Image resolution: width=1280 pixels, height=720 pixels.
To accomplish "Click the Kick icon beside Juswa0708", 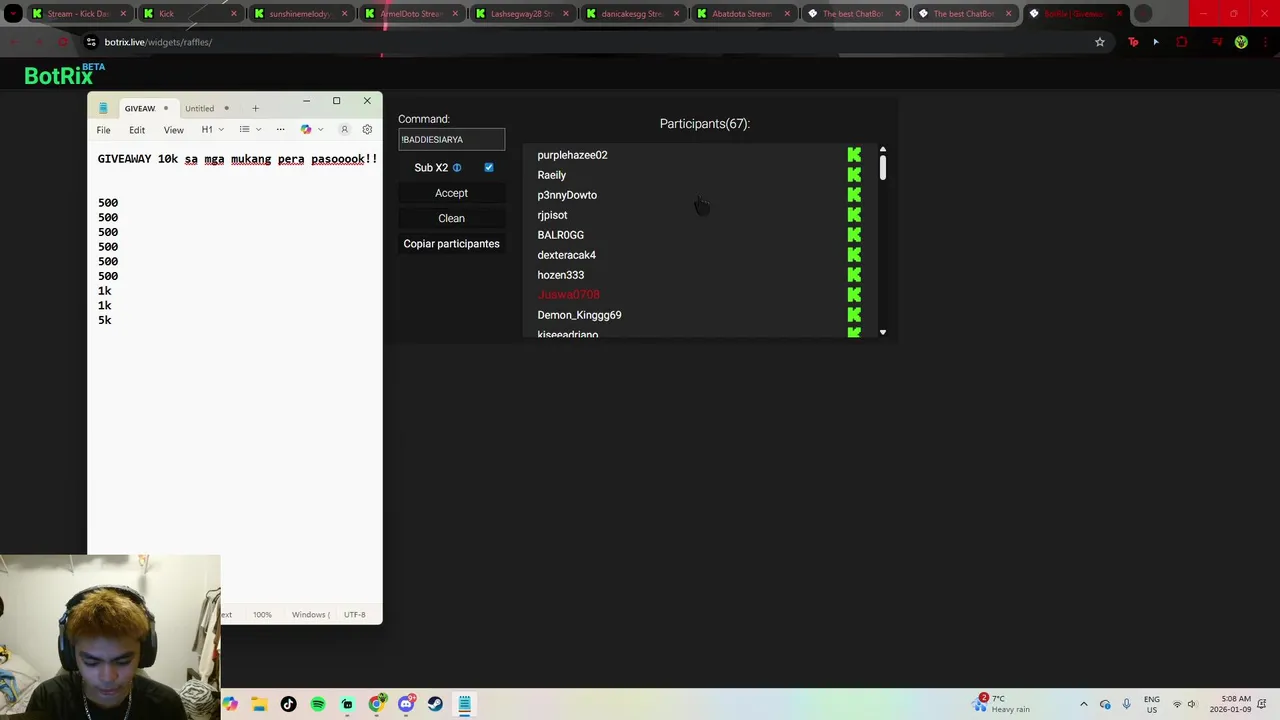I will tap(854, 295).
